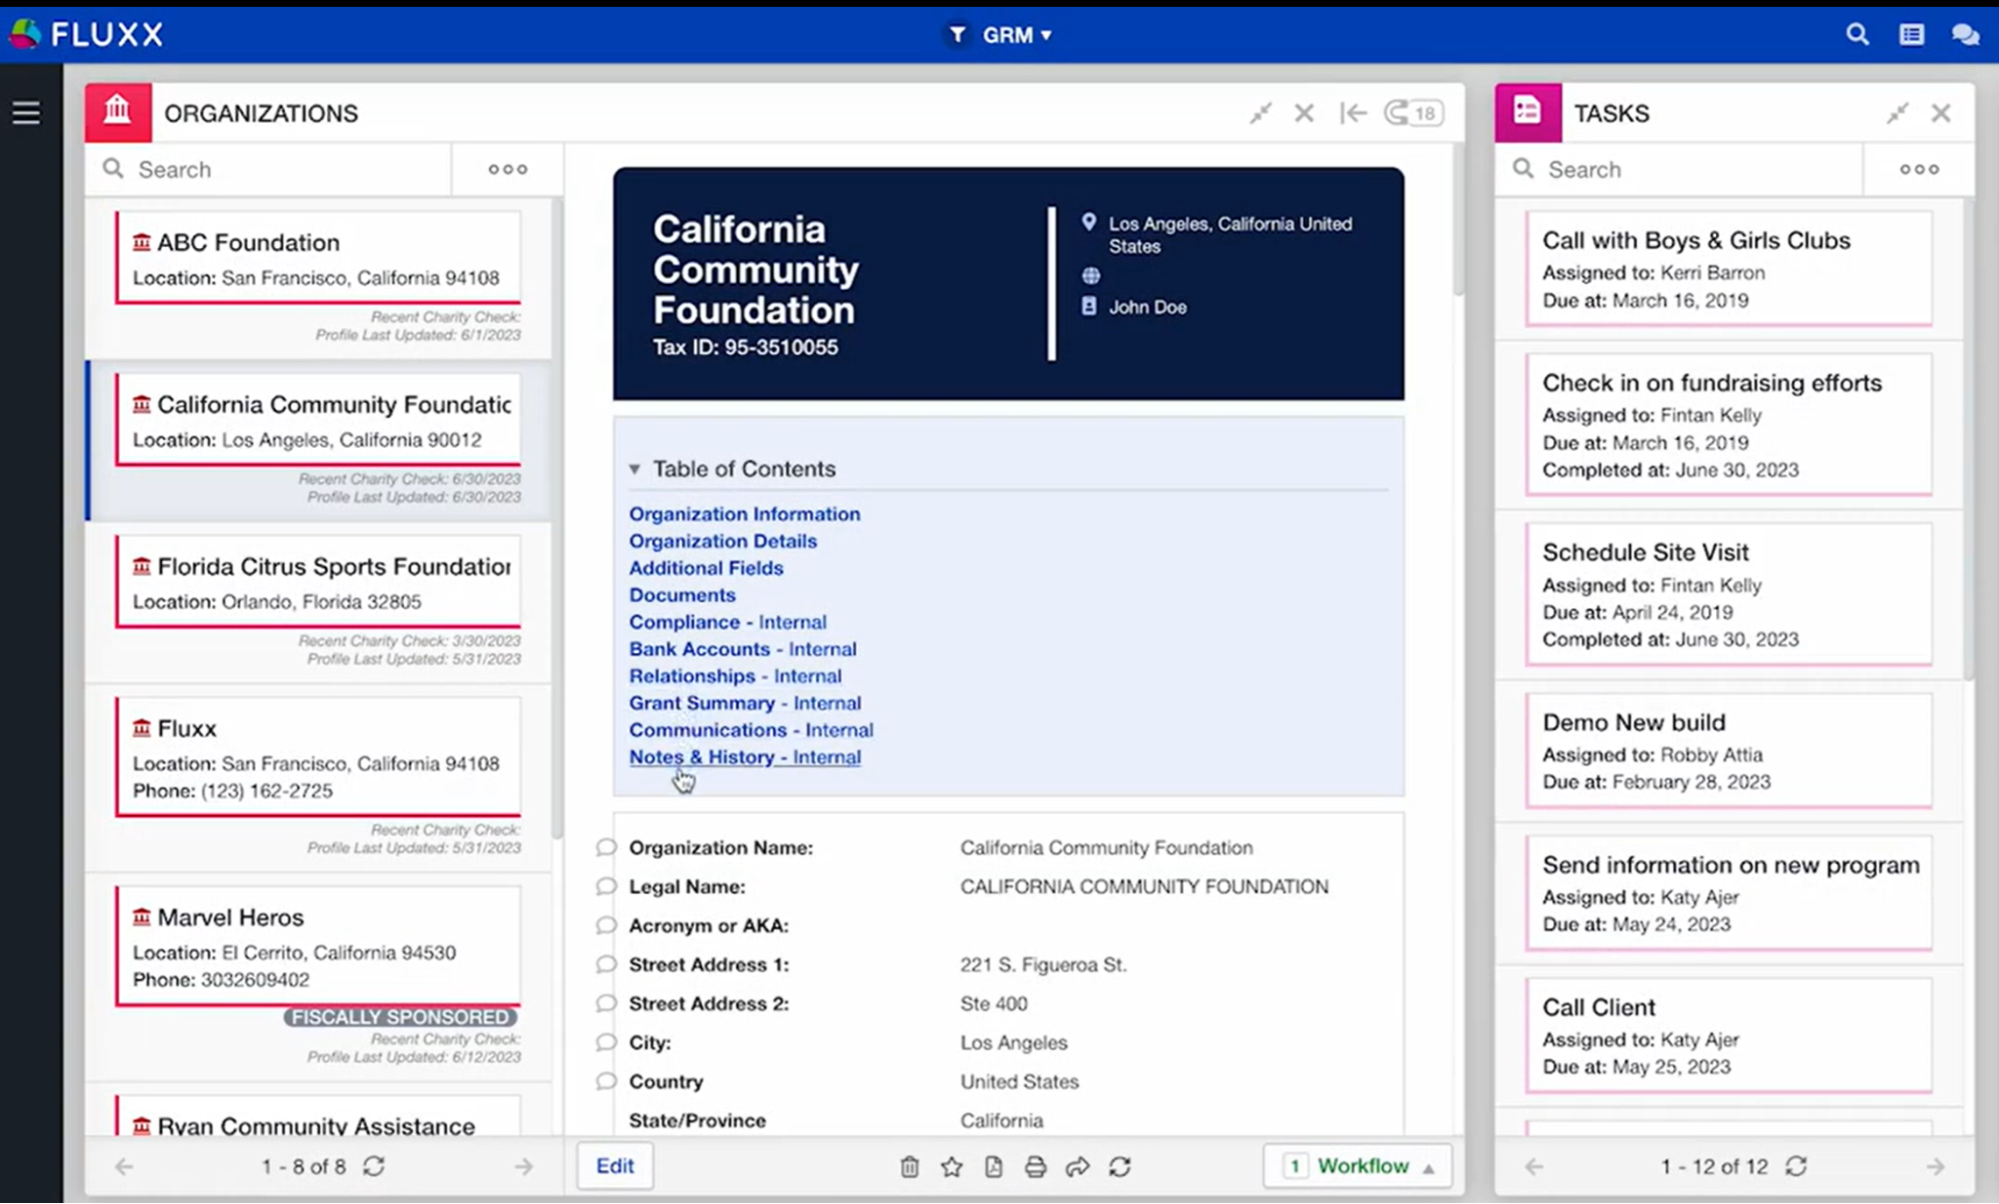The height and width of the screenshot is (1204, 1999).
Task: Click the website globe icon in header
Action: click(1090, 275)
